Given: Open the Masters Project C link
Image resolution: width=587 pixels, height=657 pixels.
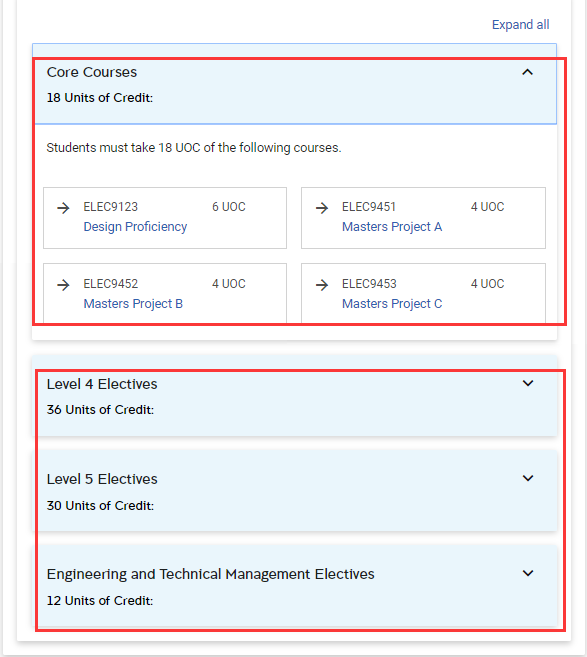Looking at the screenshot, I should [x=392, y=304].
